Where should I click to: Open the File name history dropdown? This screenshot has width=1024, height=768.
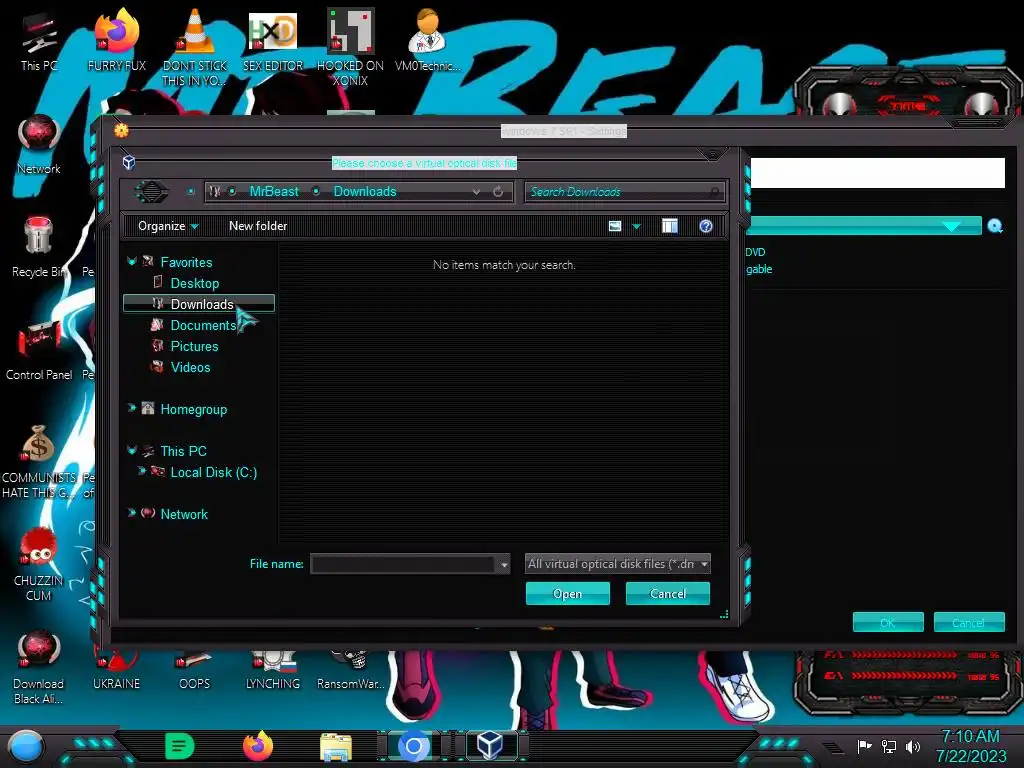point(504,565)
